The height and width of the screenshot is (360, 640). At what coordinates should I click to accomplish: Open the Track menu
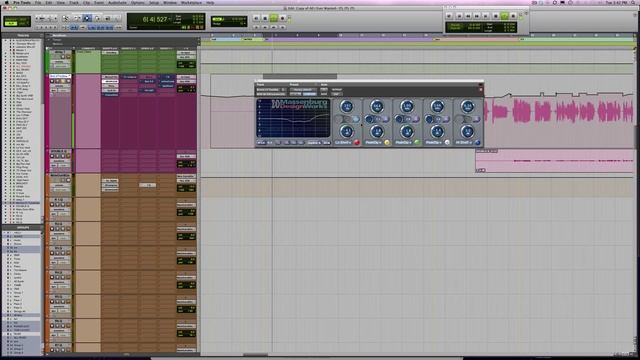pyautogui.click(x=74, y=2)
